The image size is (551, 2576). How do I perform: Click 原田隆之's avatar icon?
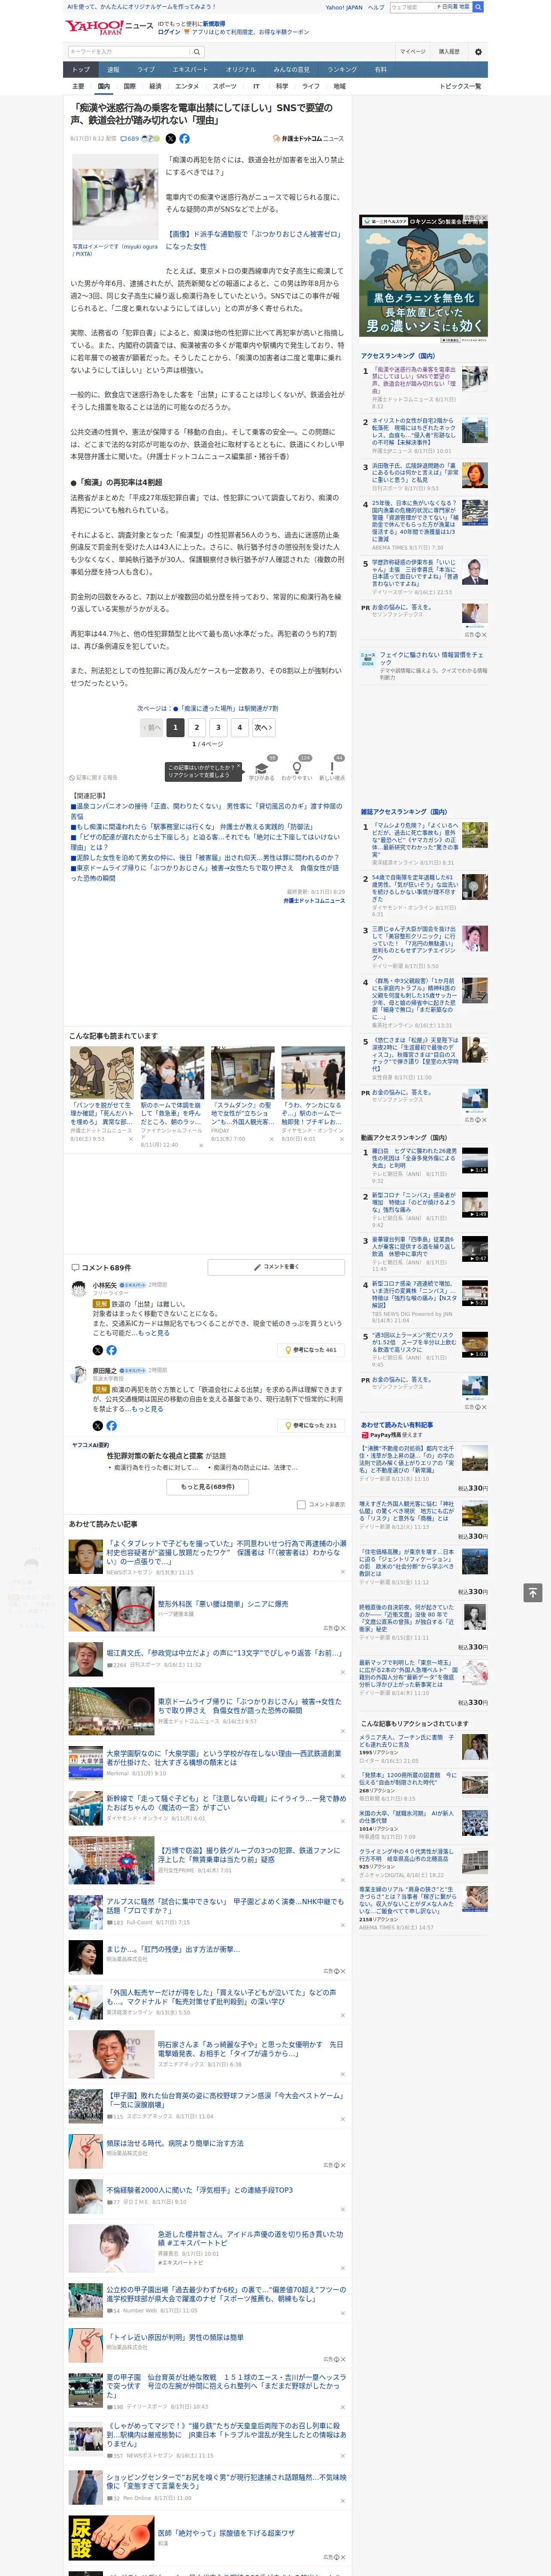point(79,1375)
